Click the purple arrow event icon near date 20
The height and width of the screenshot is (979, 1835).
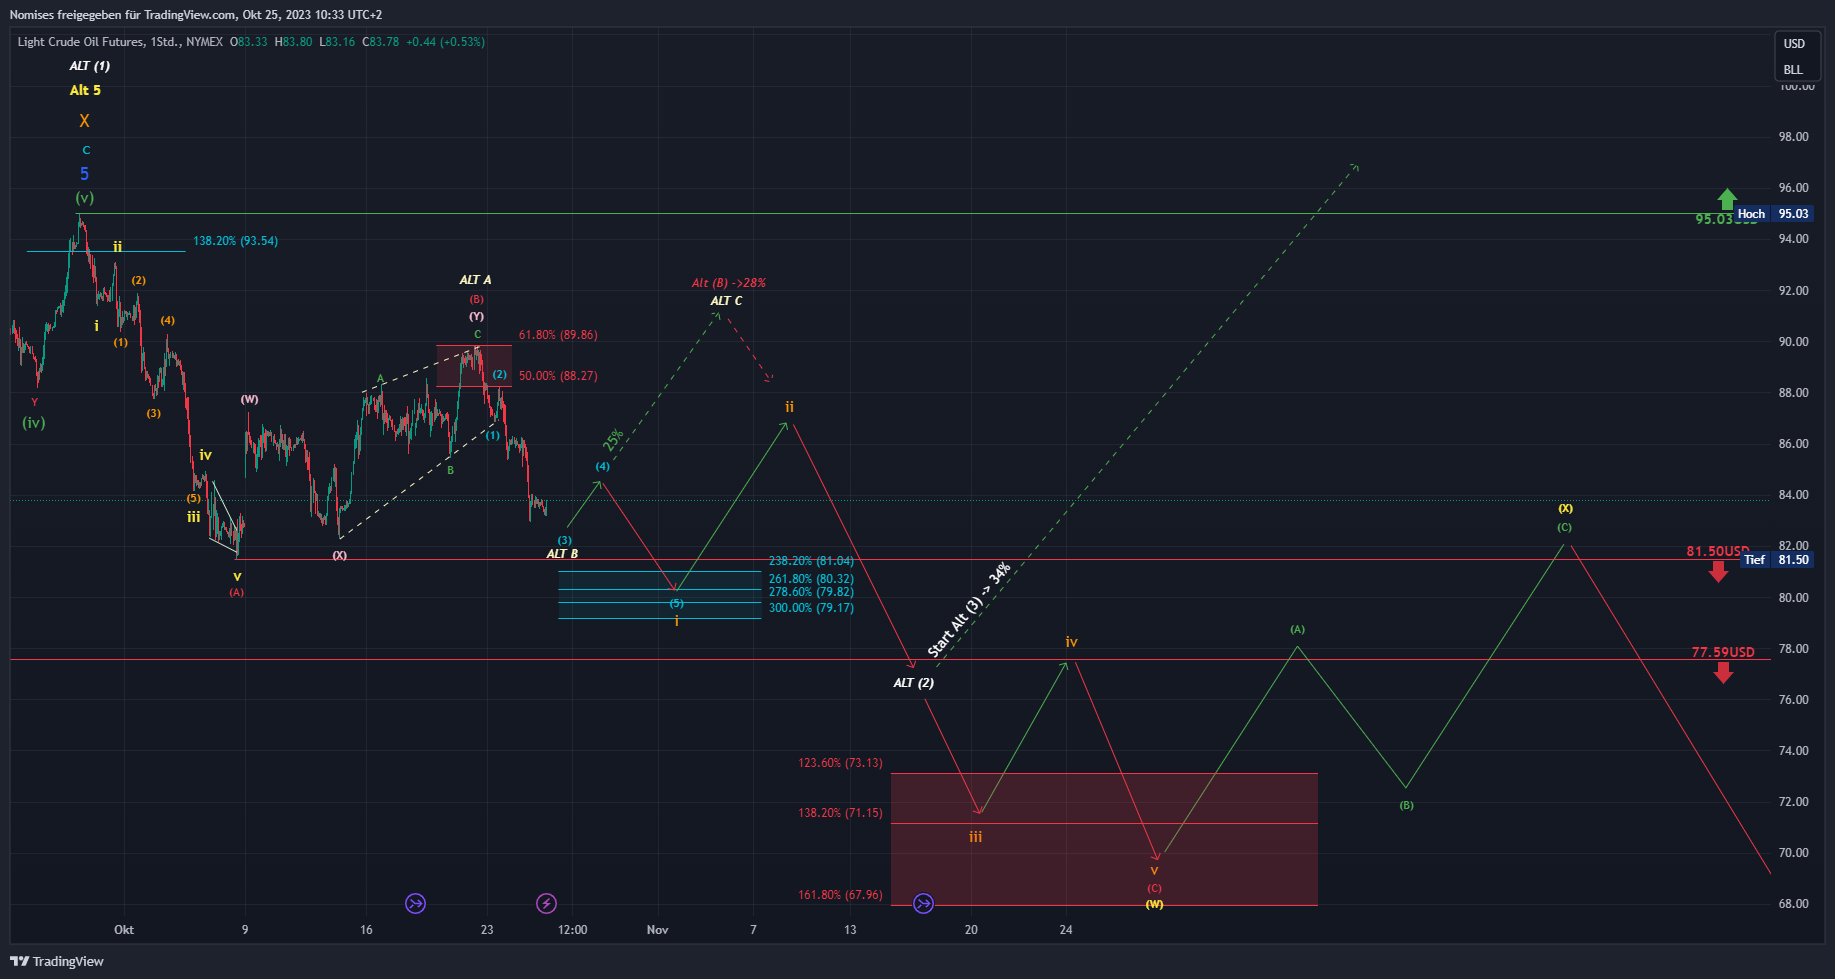(923, 904)
